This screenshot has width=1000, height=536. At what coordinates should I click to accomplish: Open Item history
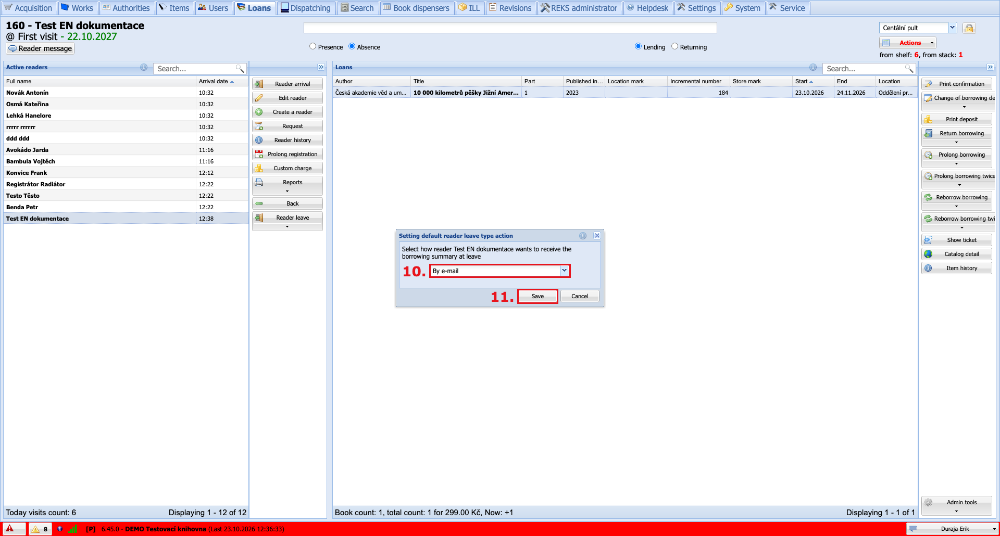coord(957,268)
